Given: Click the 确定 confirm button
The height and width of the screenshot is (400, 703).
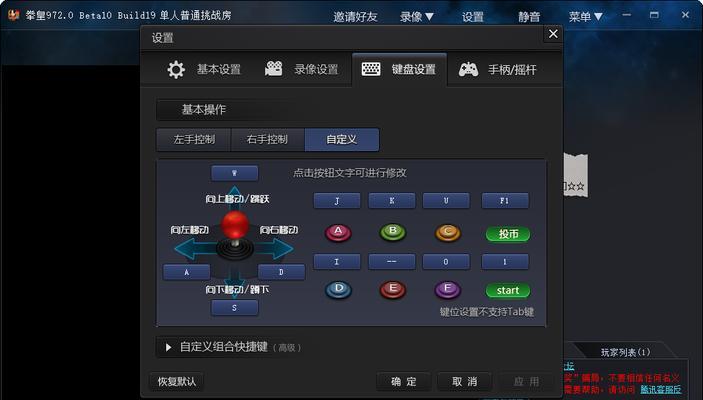Looking at the screenshot, I should (404, 382).
